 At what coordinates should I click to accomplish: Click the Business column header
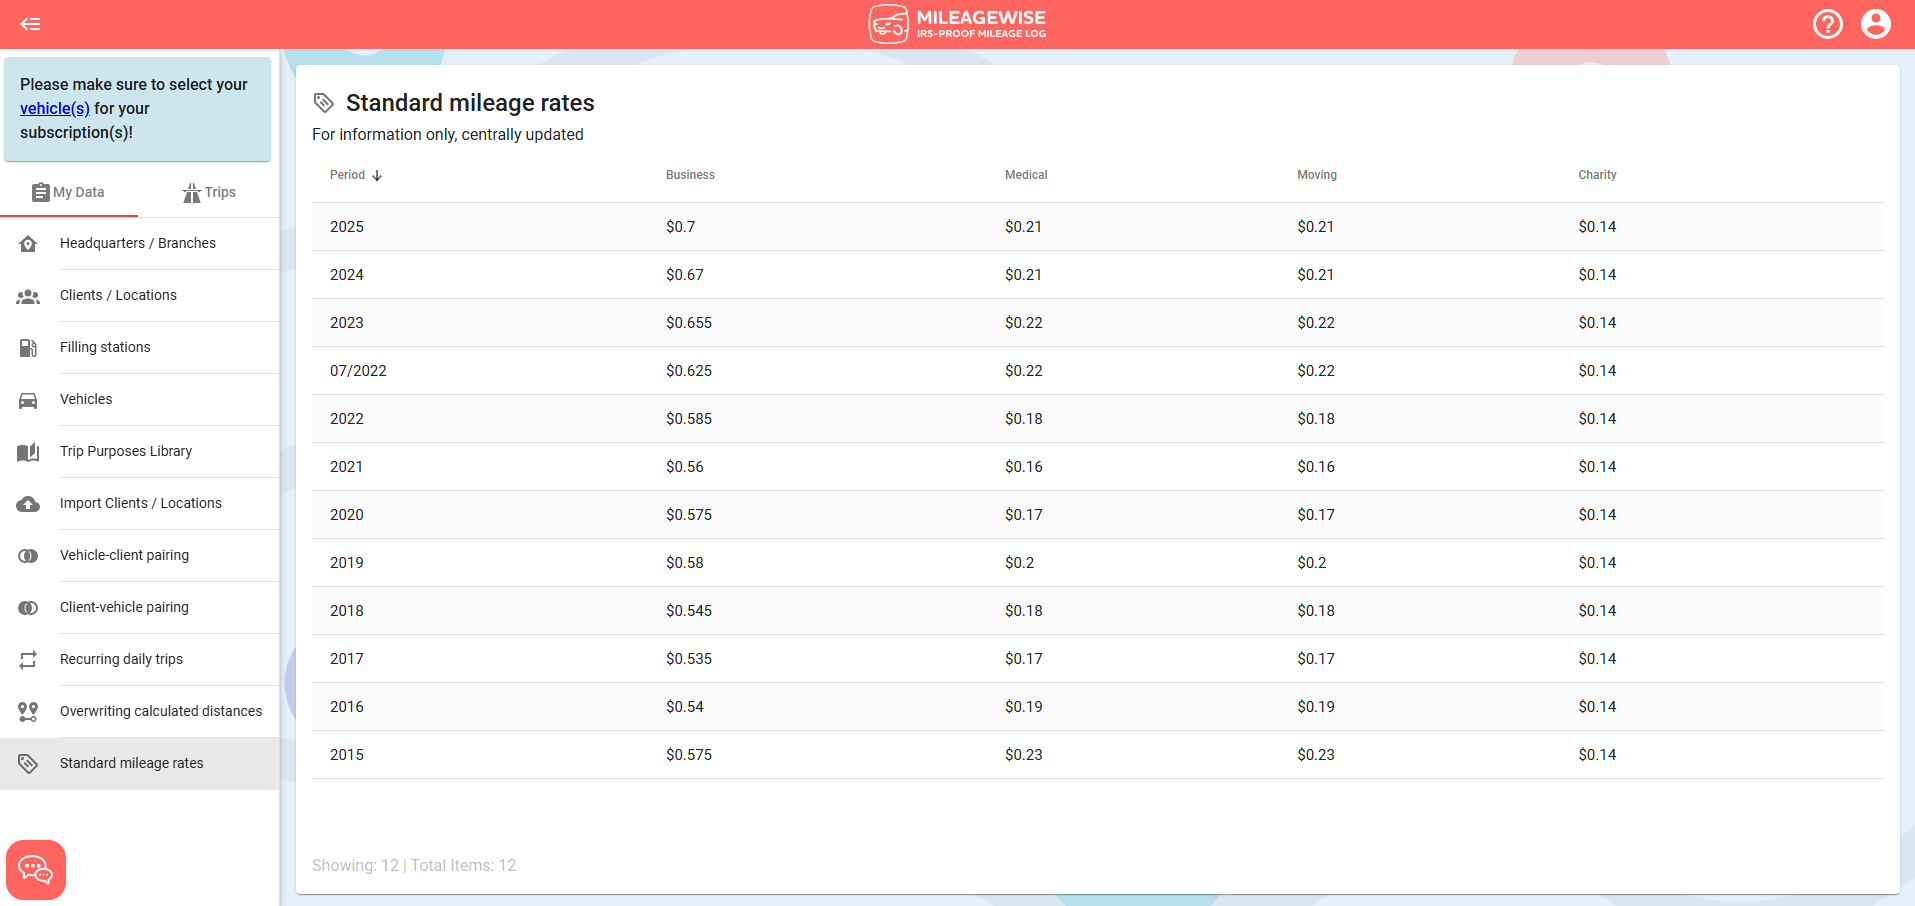[x=690, y=175]
